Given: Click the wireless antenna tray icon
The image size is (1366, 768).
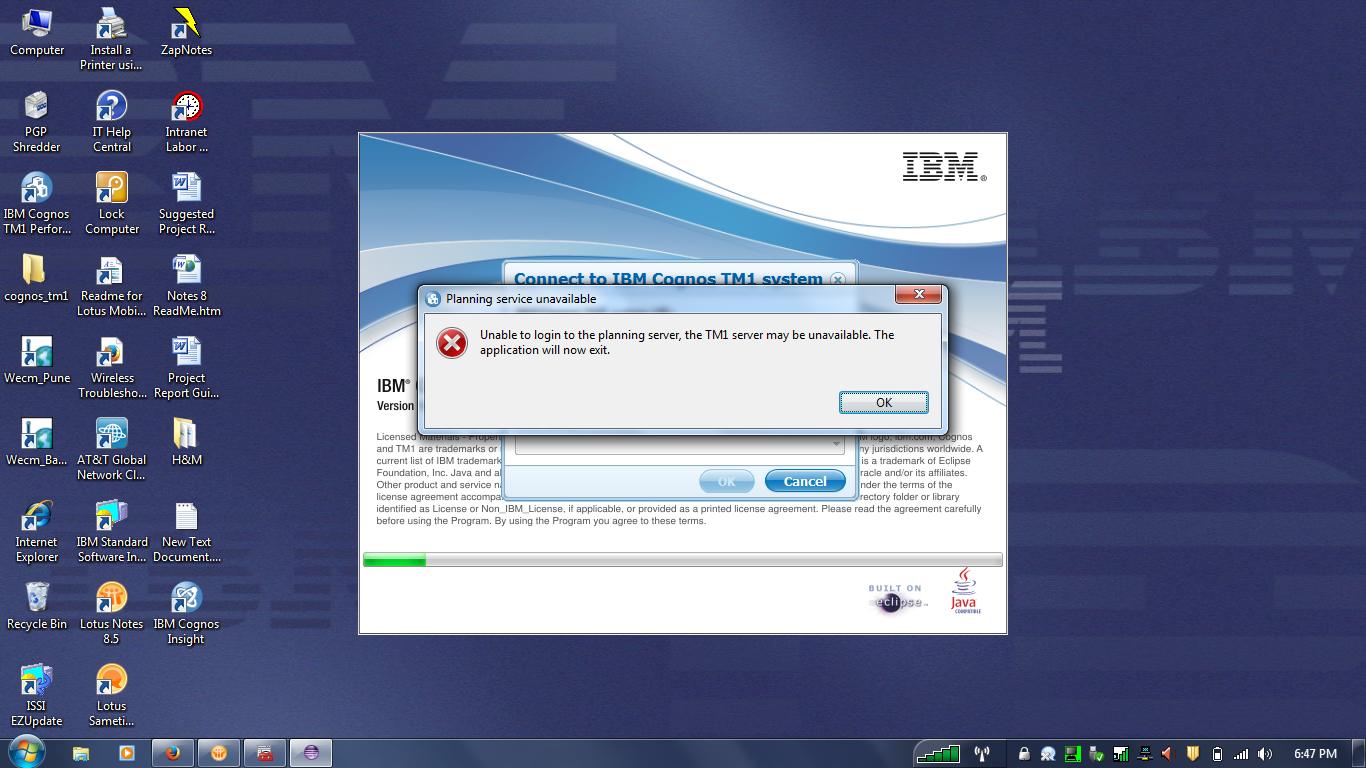Looking at the screenshot, I should 982,754.
